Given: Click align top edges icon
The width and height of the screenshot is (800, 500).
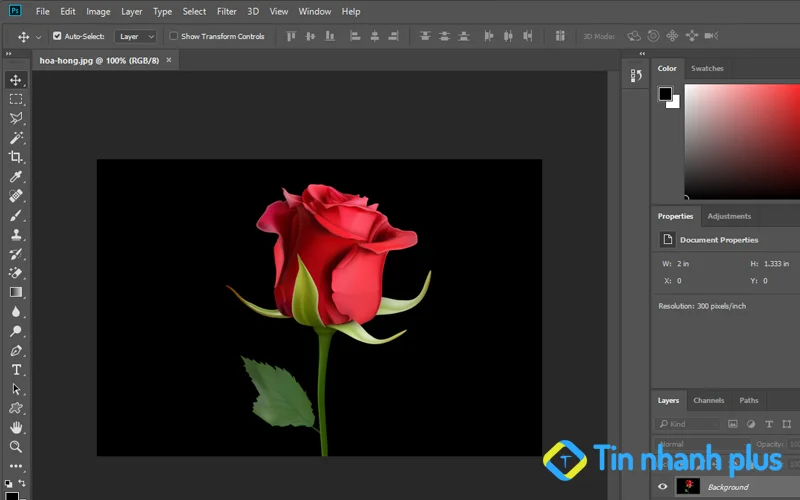Looking at the screenshot, I should [291, 36].
